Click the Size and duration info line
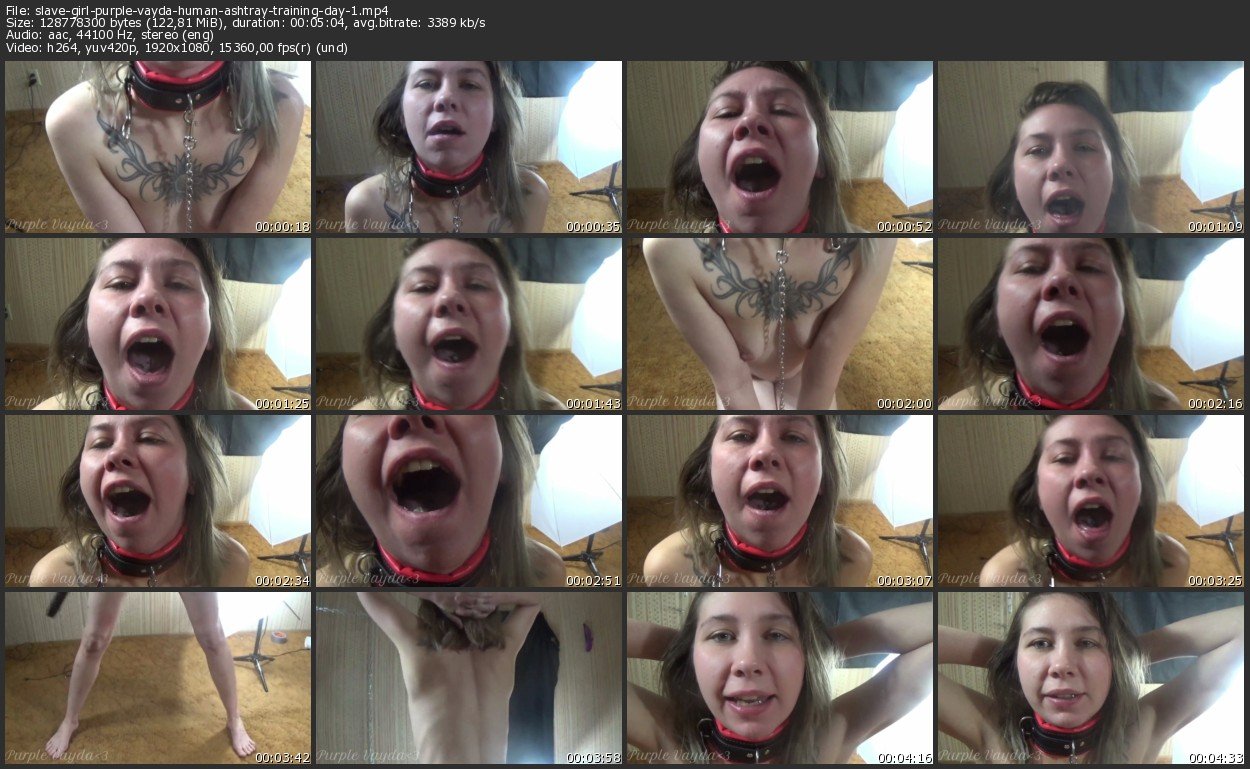Viewport: 1250px width, 769px height. pos(245,23)
